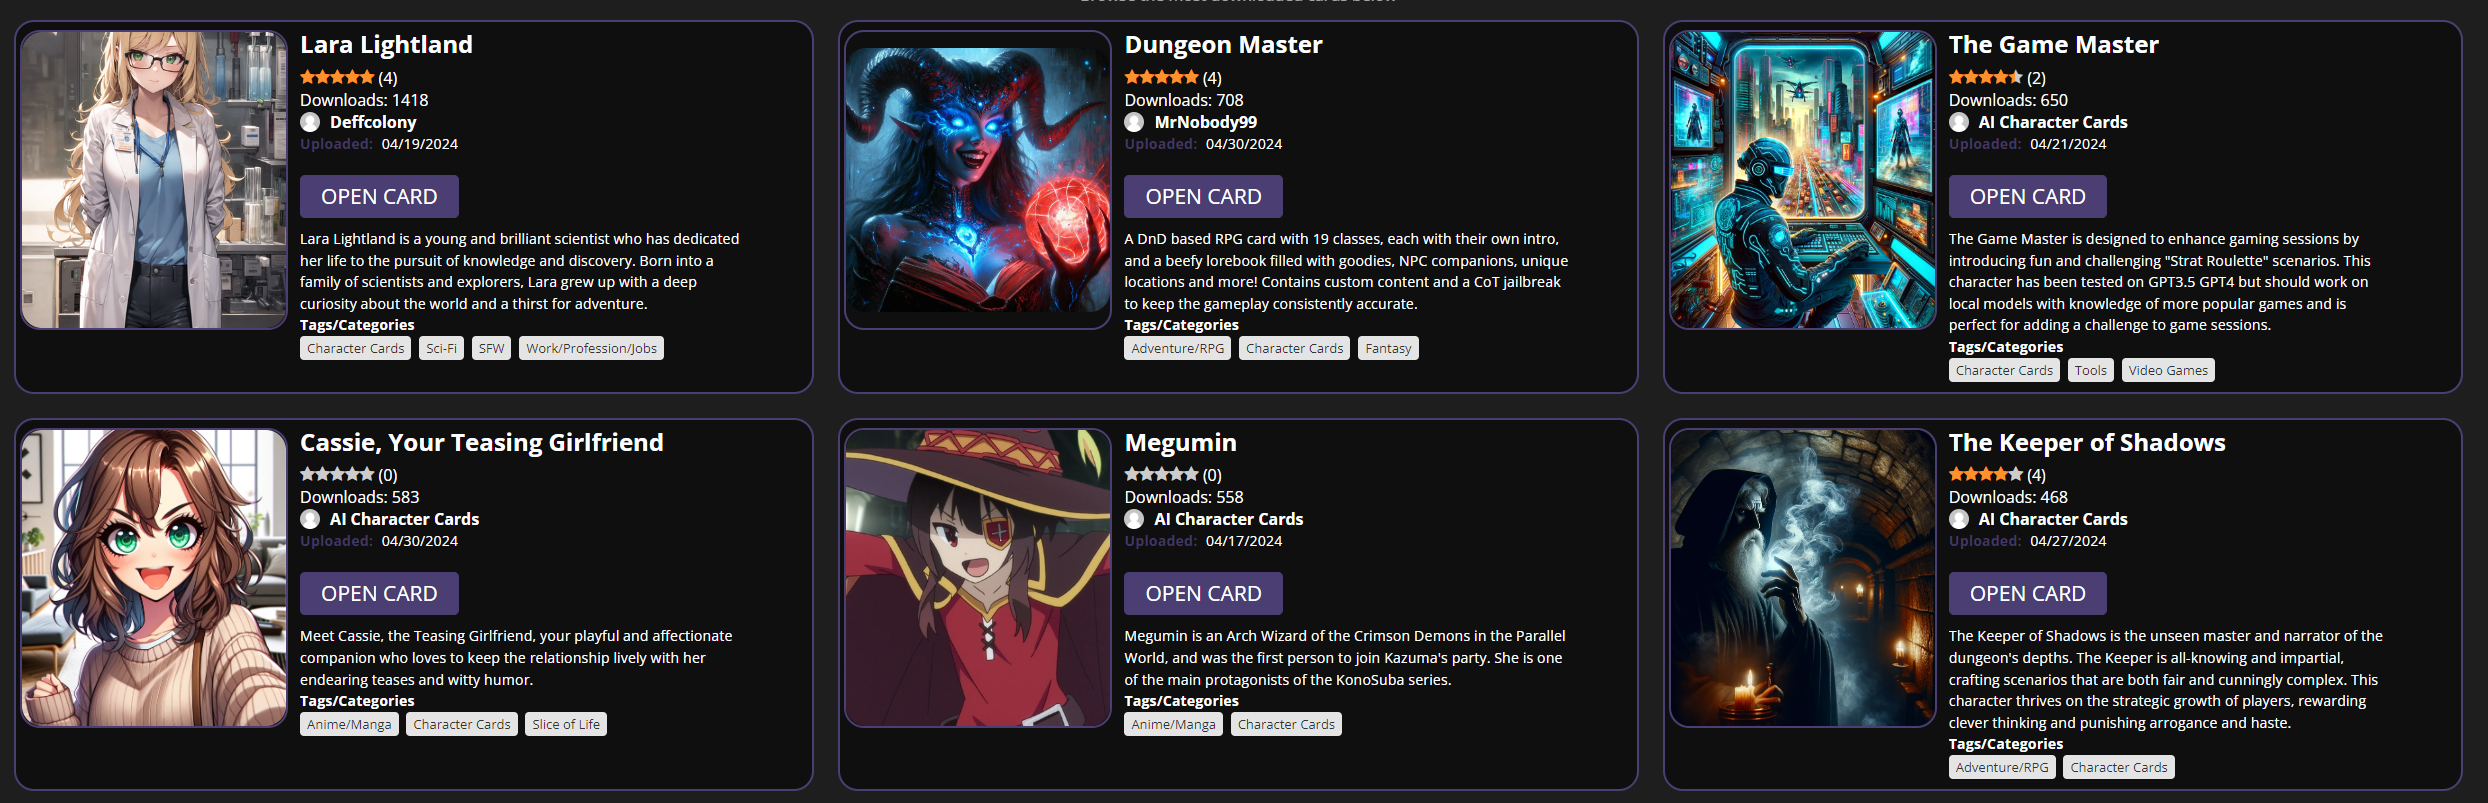Open the Dungeon Master card
The image size is (2488, 803).
(1203, 197)
